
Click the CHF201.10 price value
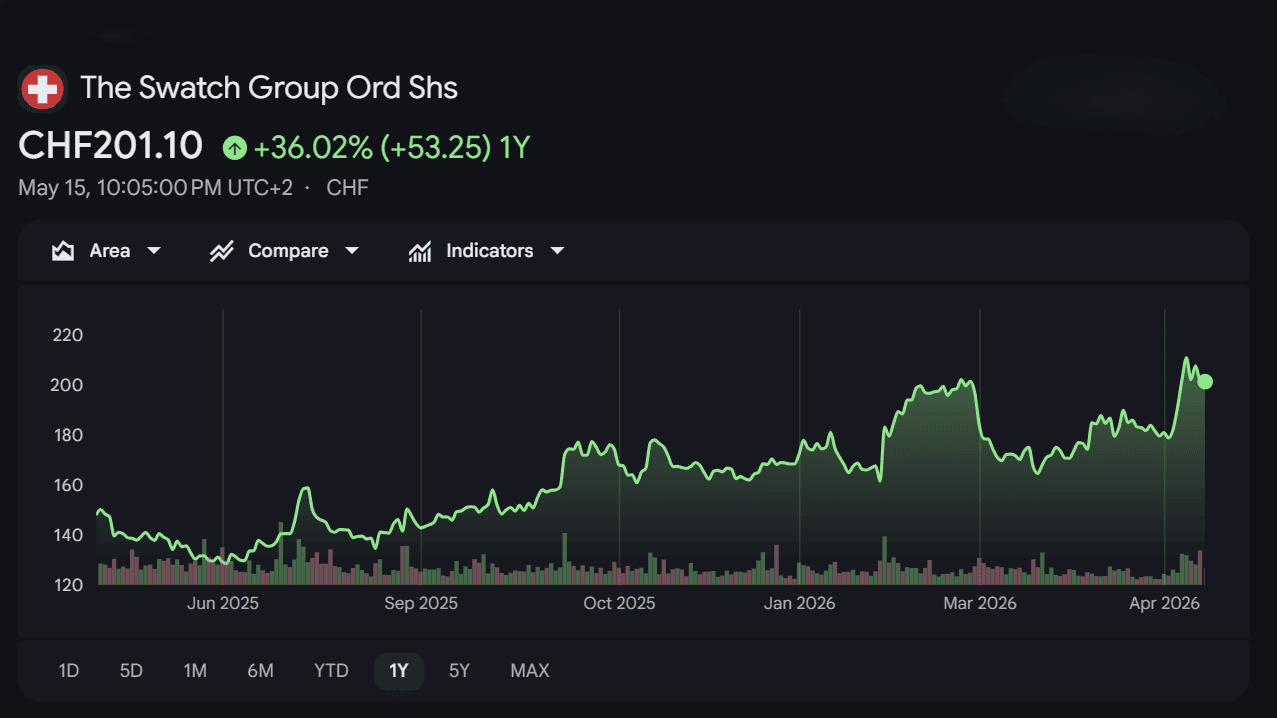pyautogui.click(x=111, y=147)
